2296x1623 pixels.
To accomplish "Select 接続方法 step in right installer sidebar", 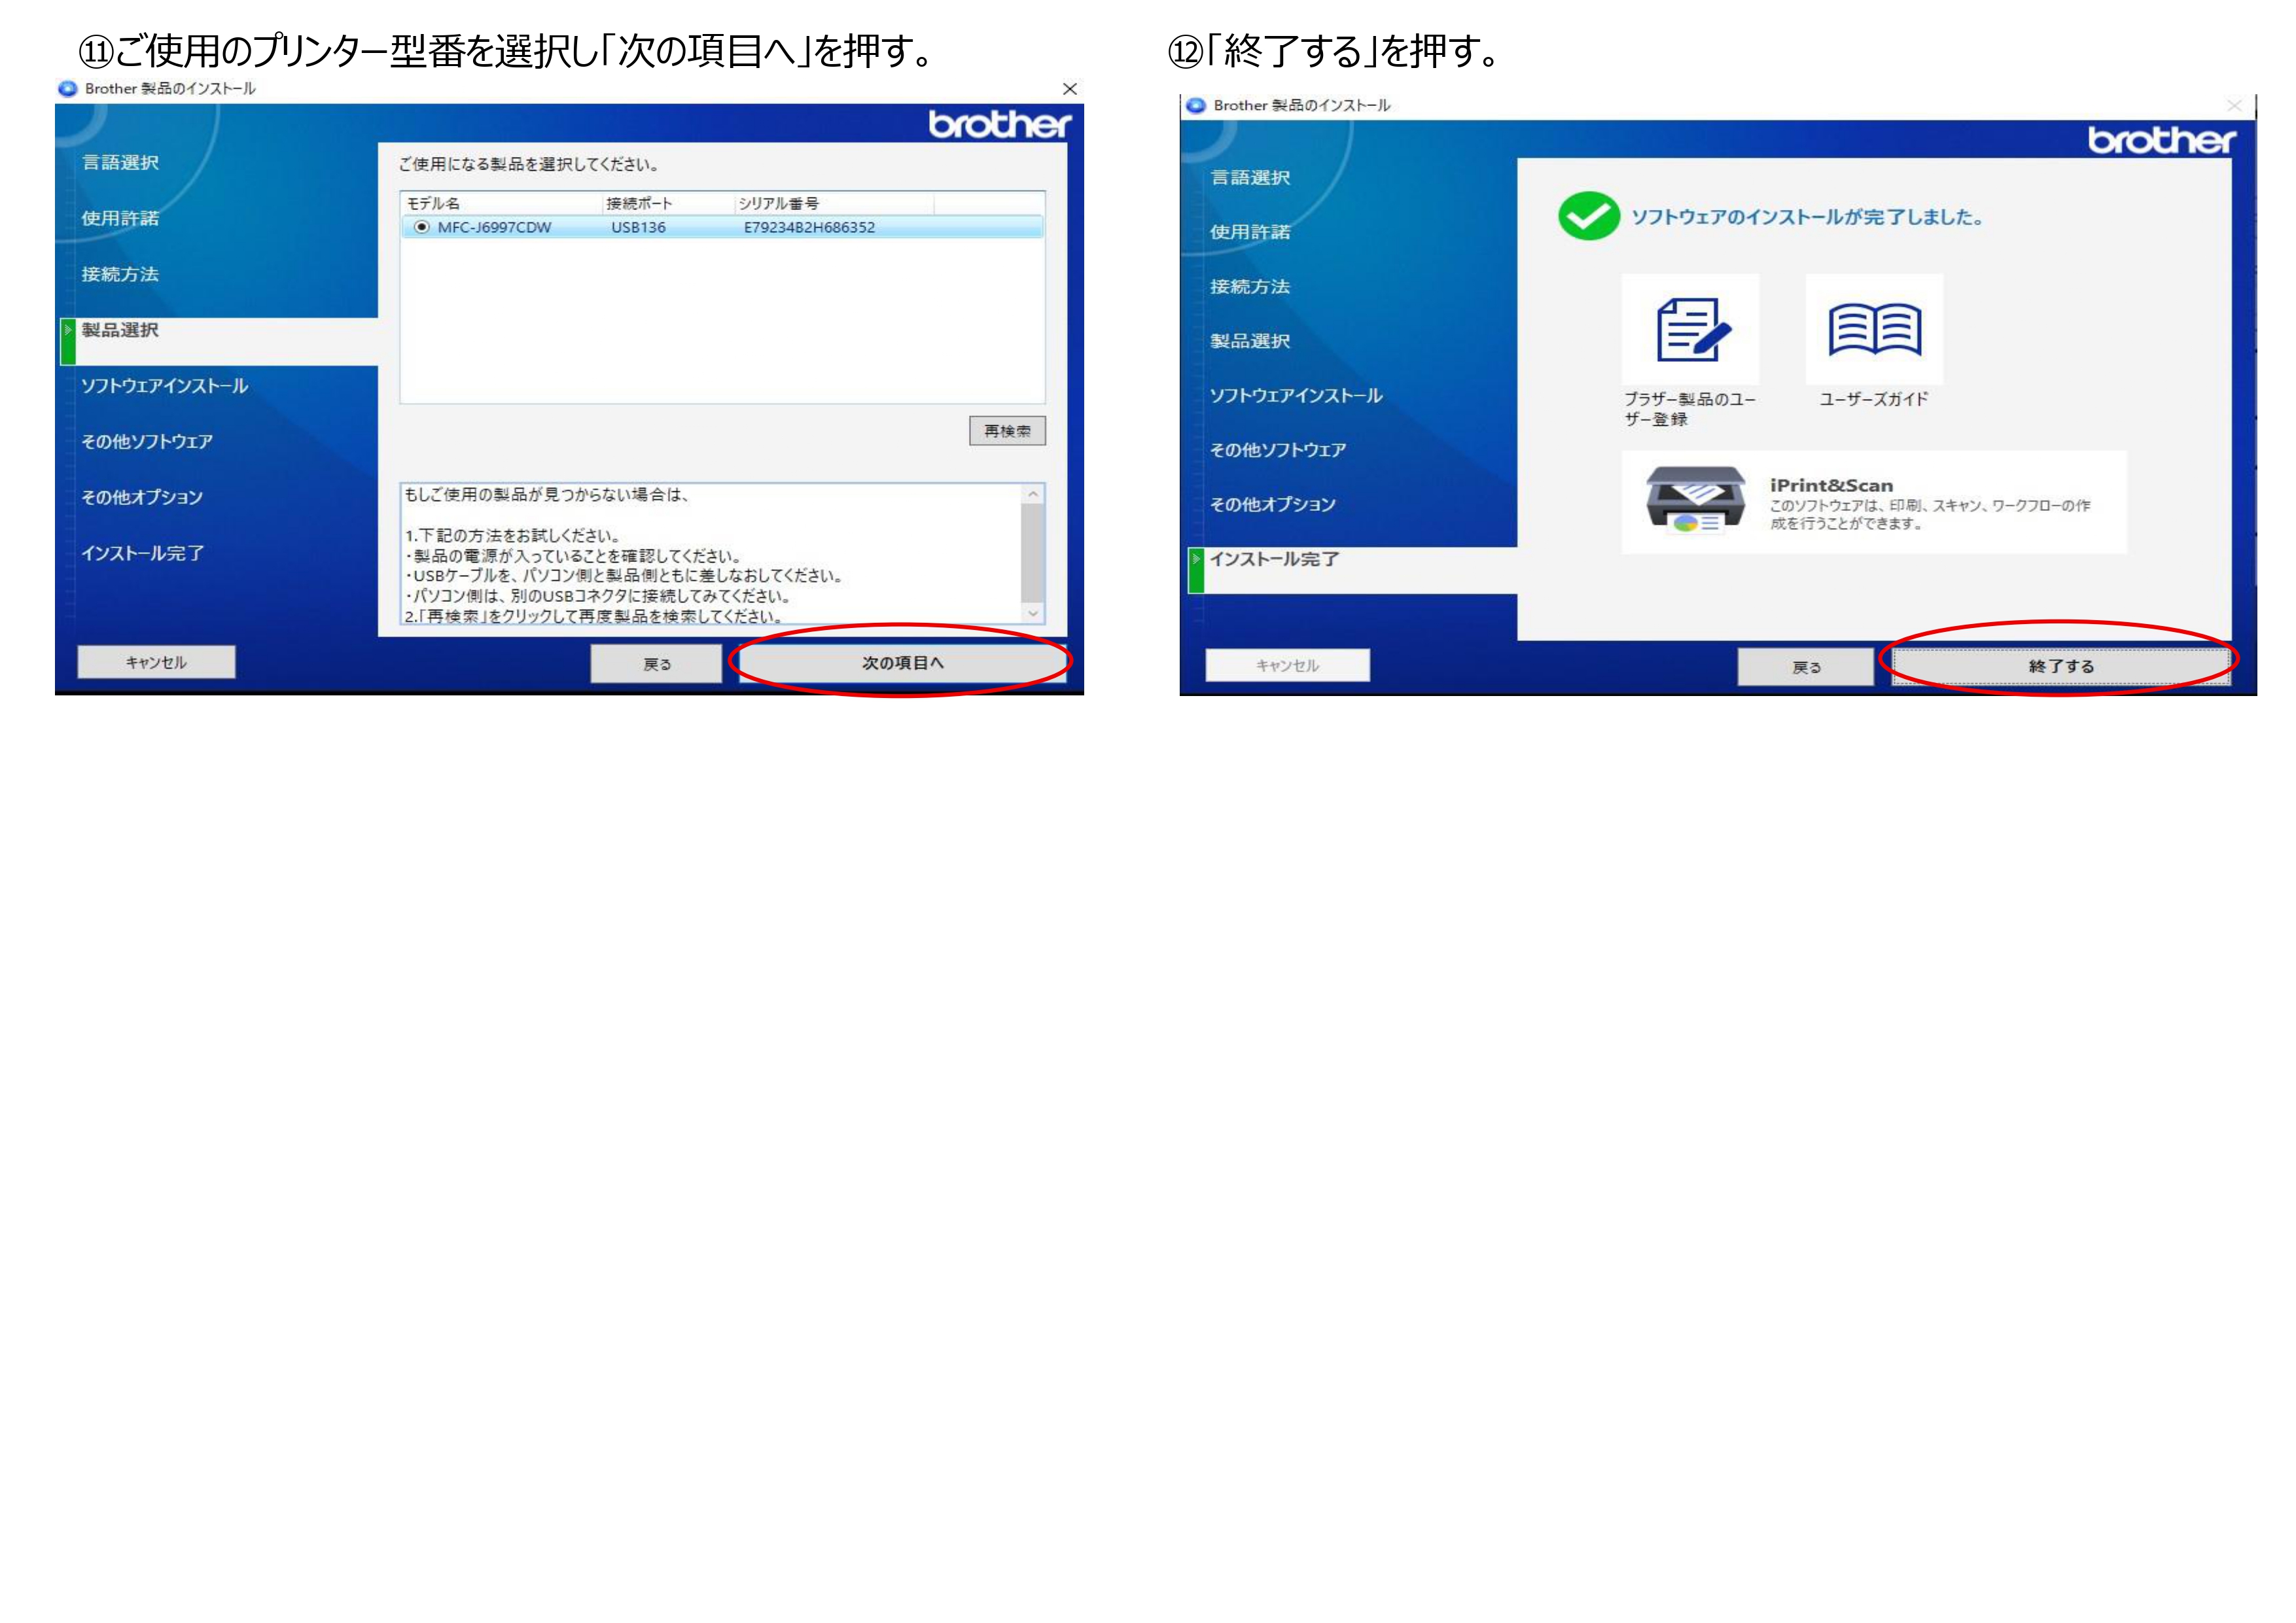I will point(1250,287).
